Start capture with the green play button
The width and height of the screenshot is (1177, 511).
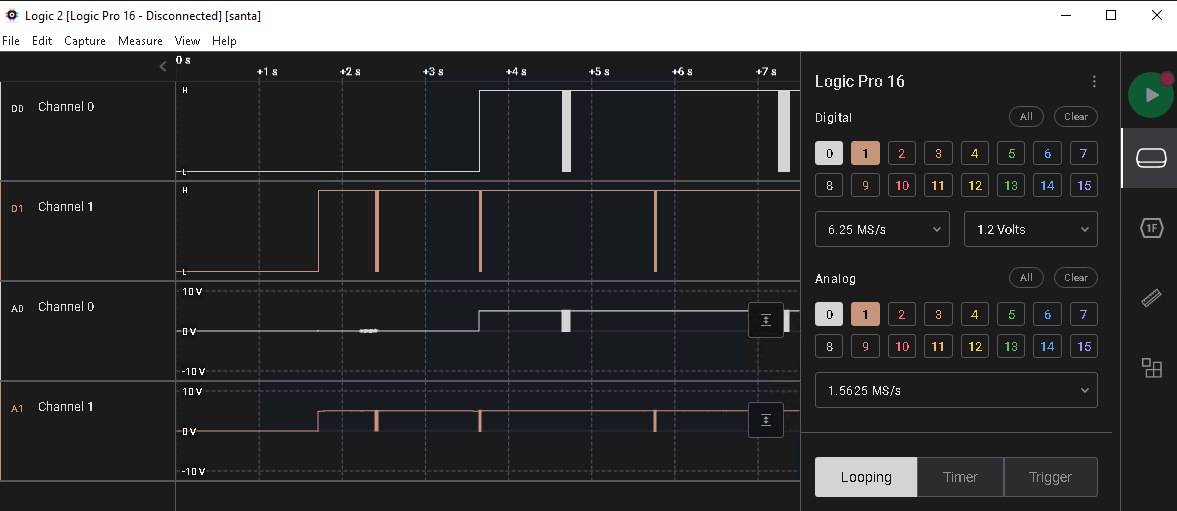tap(1151, 95)
